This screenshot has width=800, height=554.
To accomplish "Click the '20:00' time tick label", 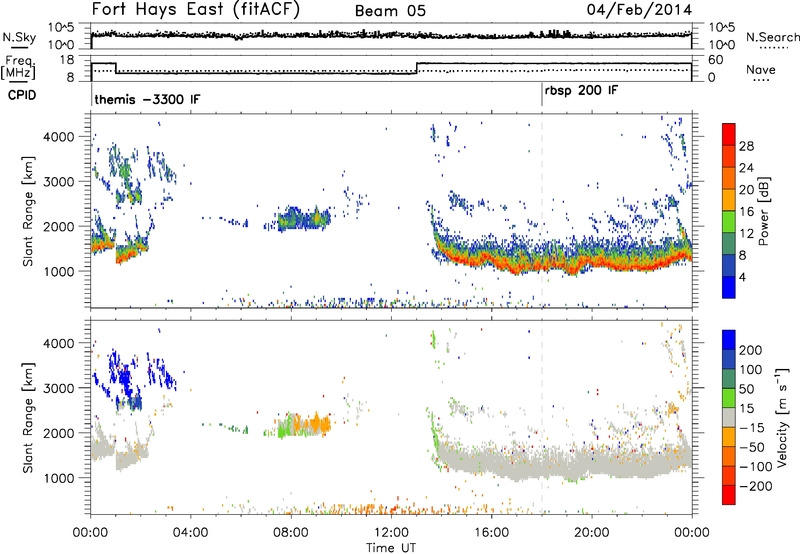I will point(591,533).
